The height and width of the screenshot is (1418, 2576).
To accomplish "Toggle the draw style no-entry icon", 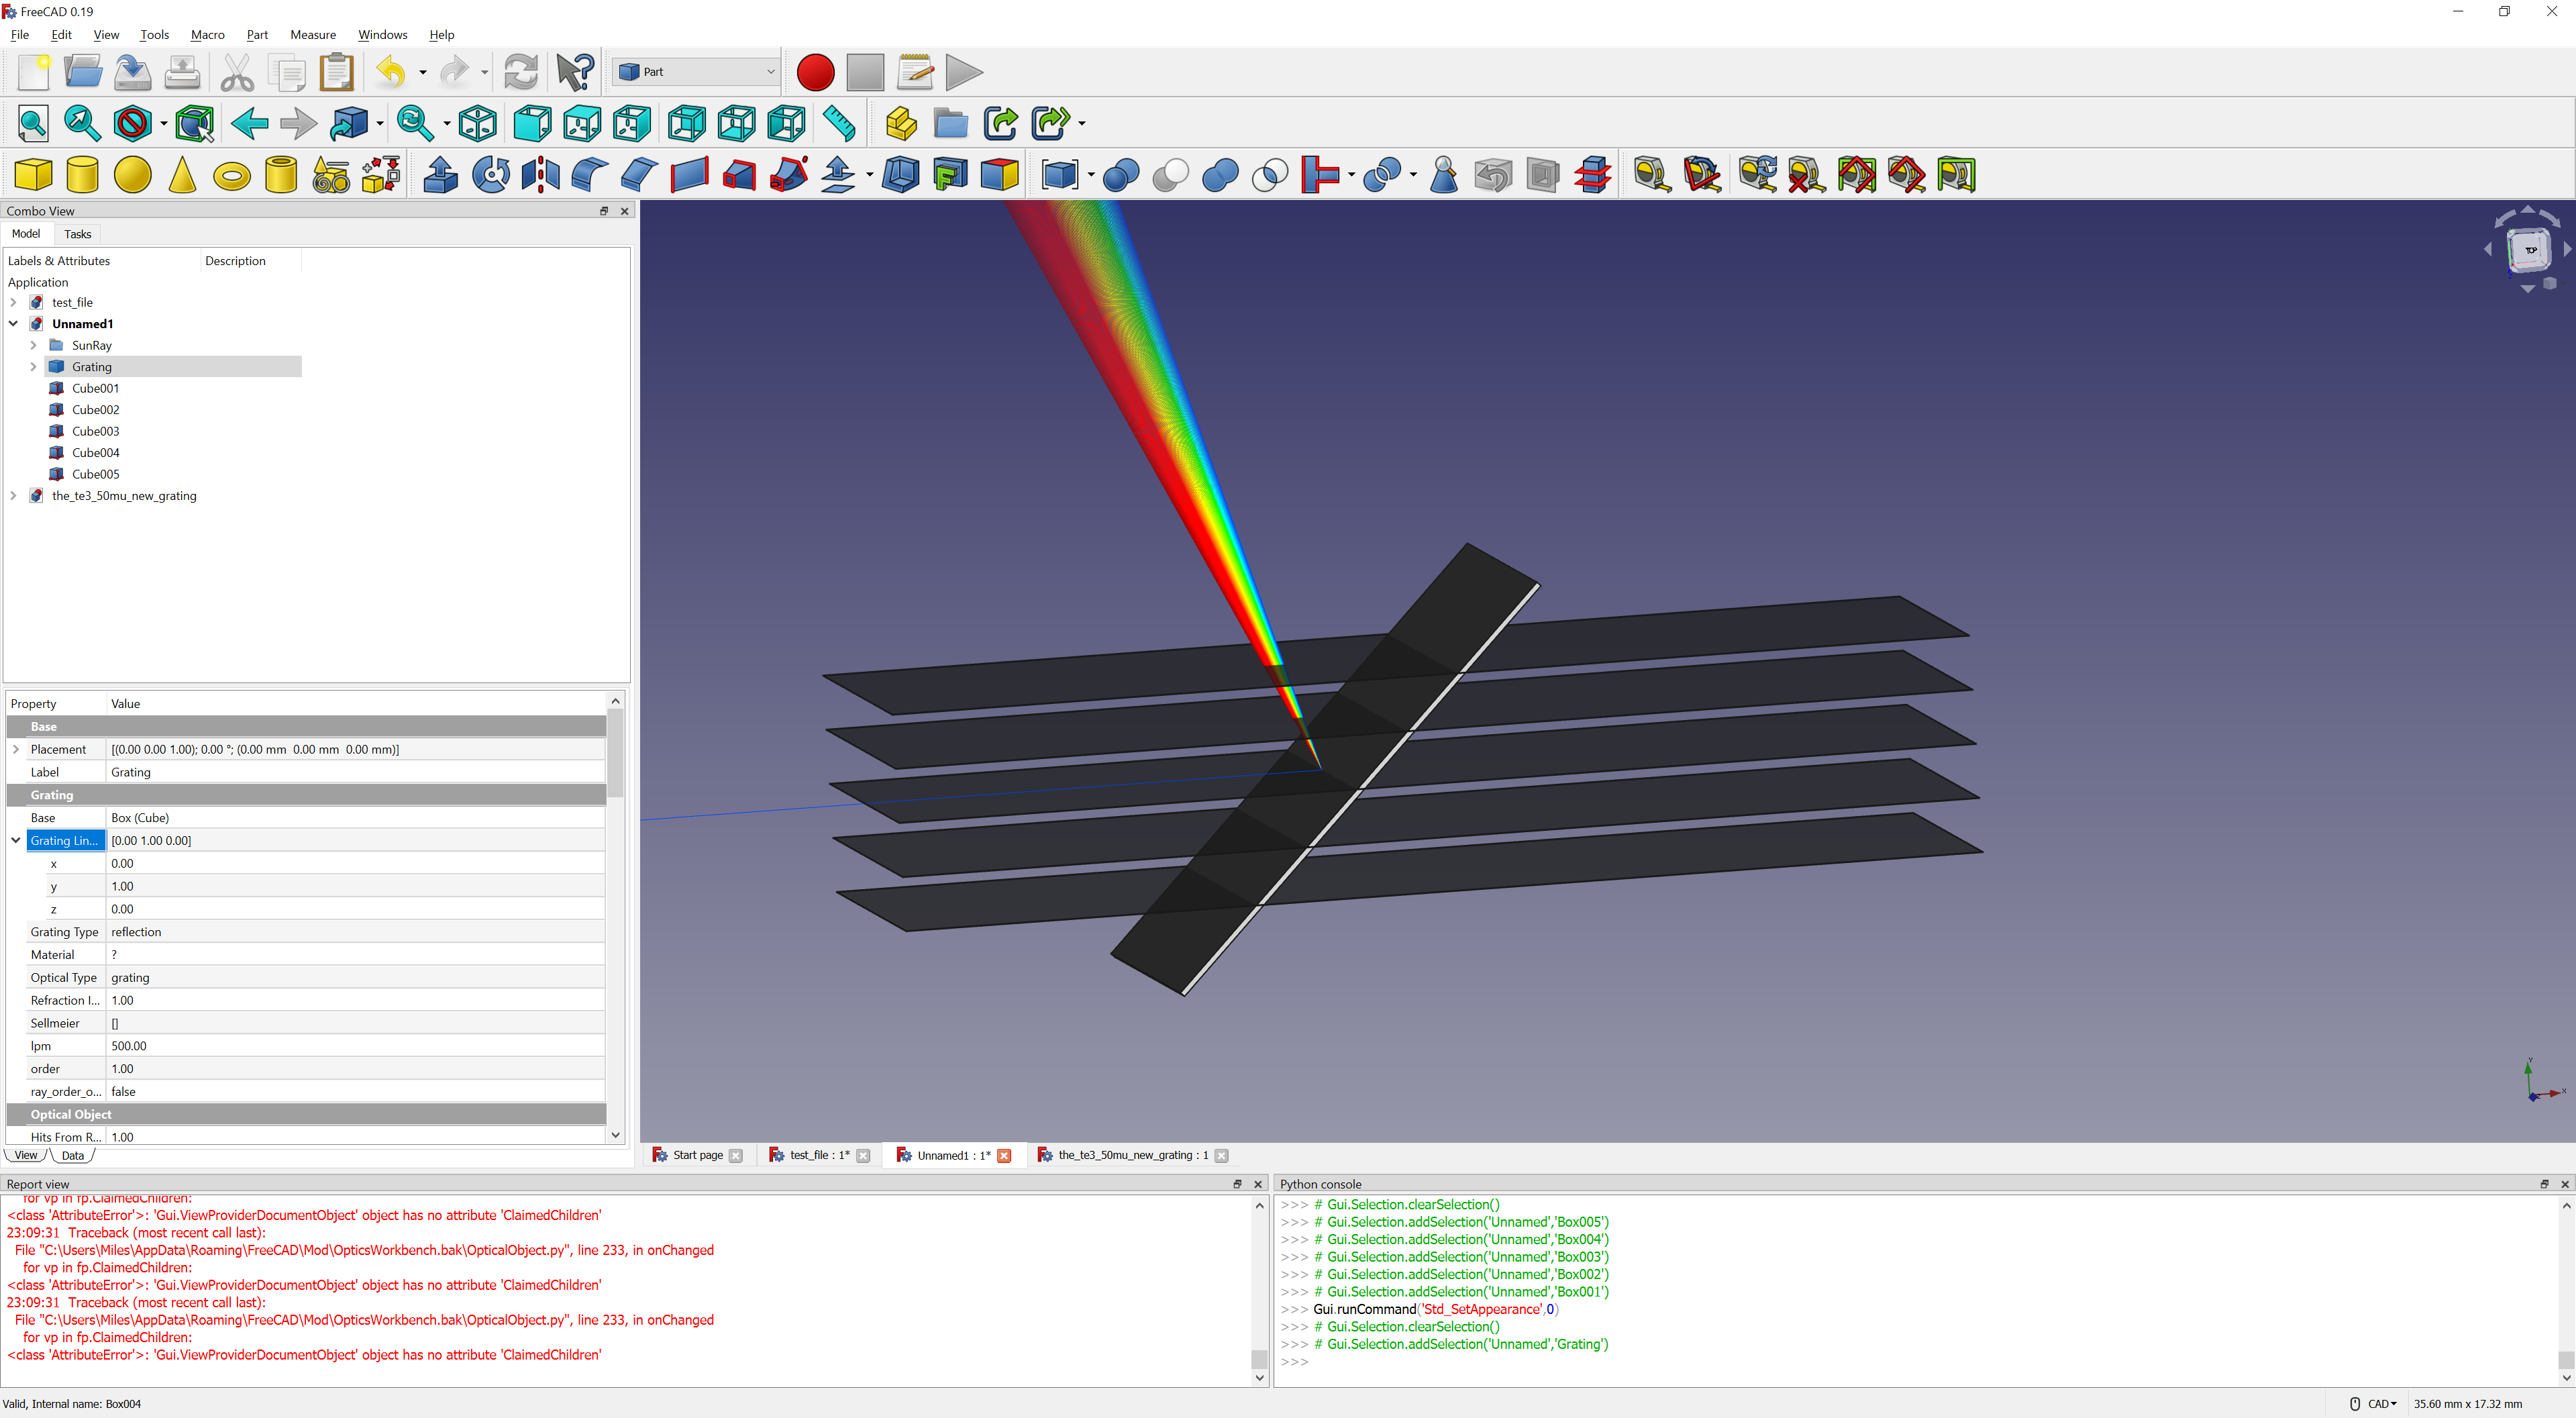I will coord(132,124).
